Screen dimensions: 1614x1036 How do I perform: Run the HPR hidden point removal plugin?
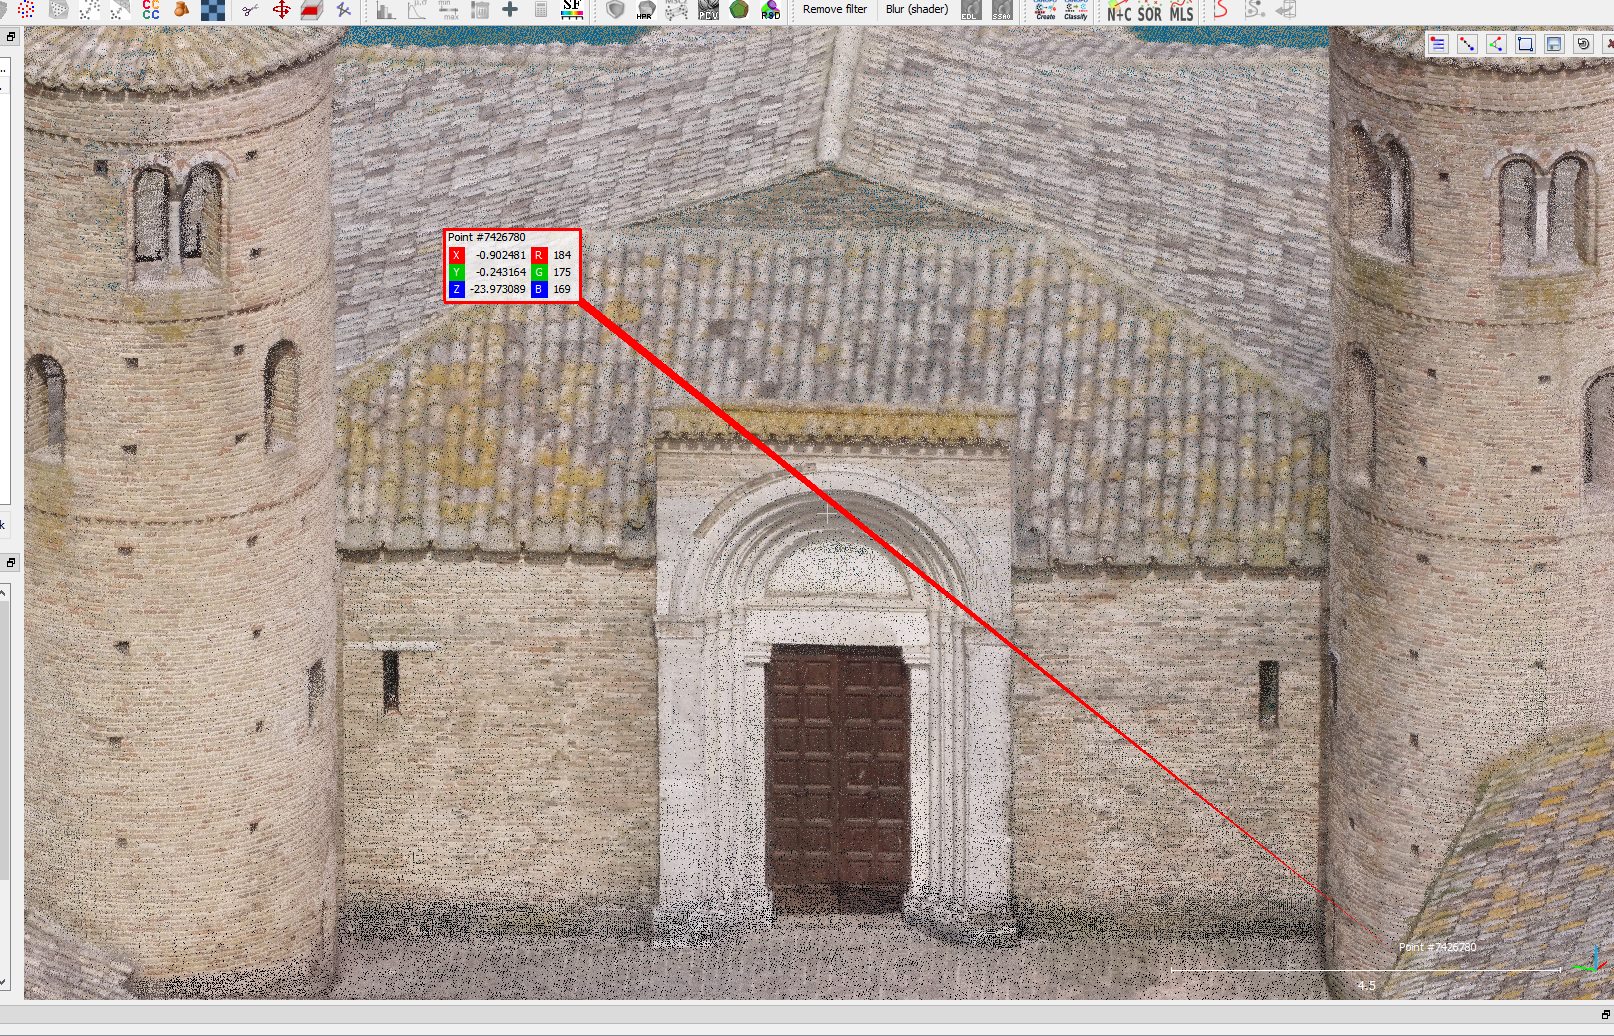(646, 10)
